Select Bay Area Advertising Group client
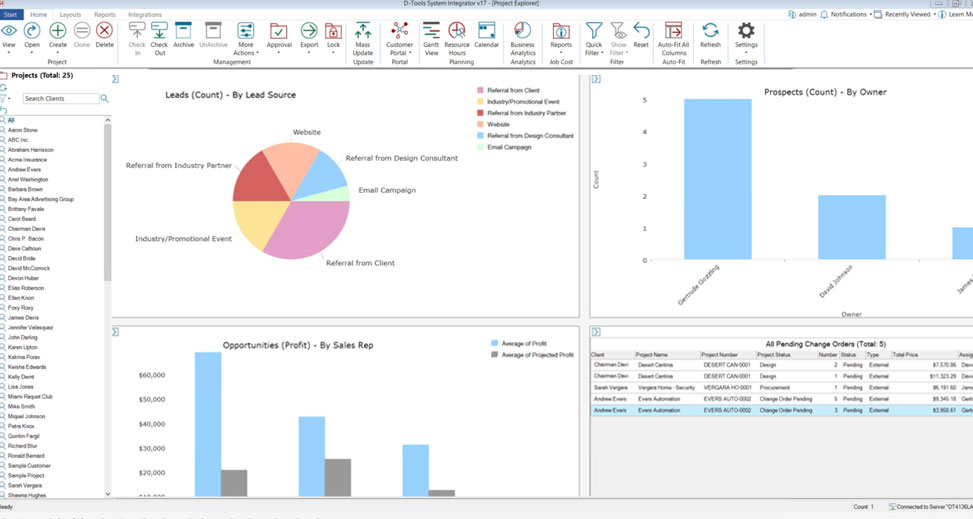 [40, 199]
